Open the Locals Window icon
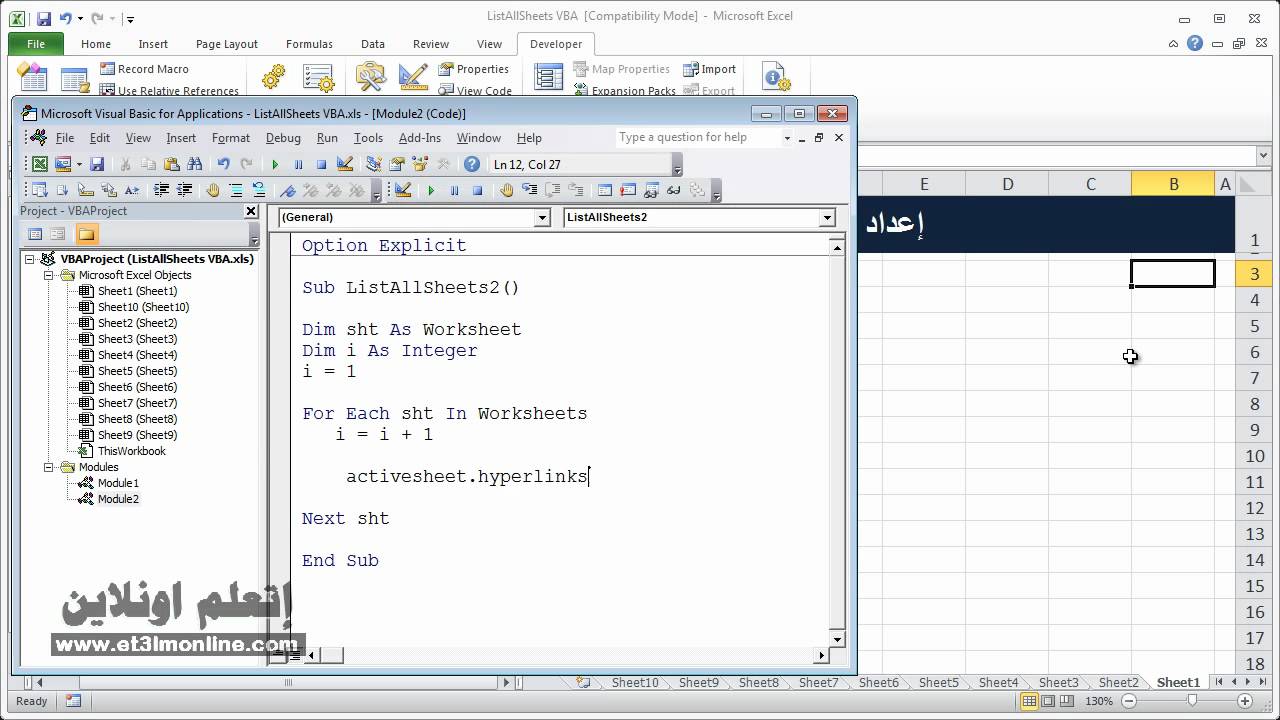 [x=605, y=190]
